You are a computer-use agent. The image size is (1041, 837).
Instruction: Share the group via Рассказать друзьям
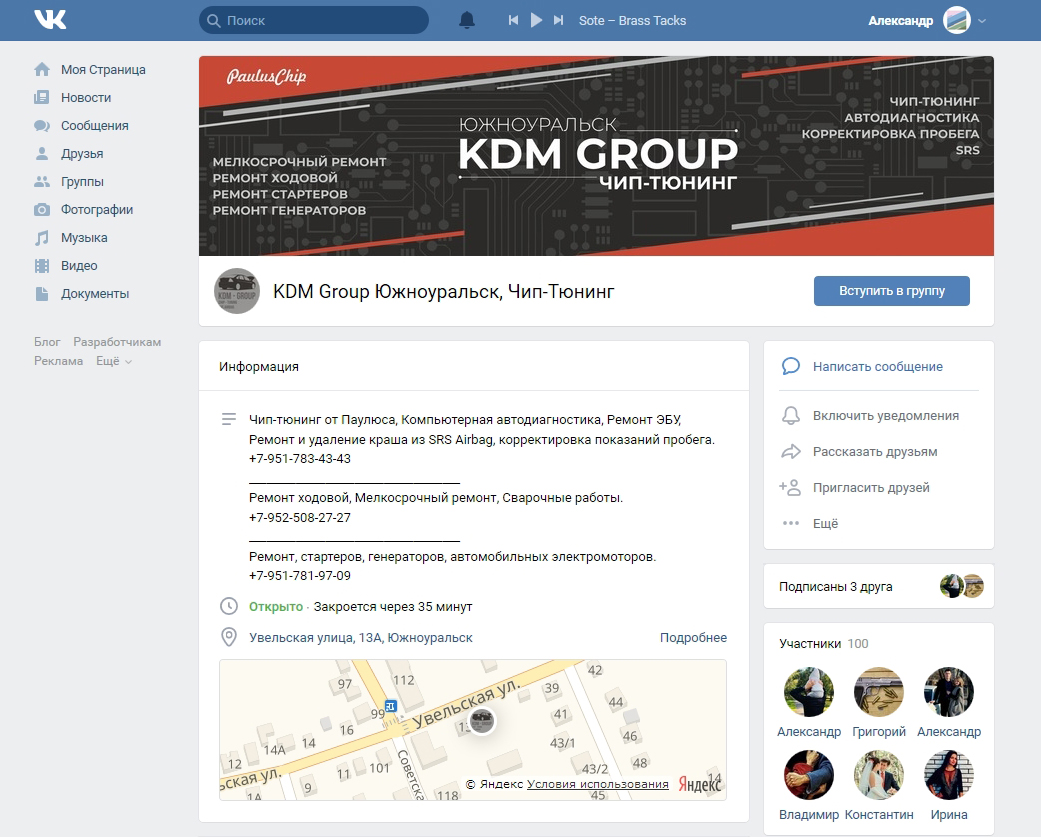[x=875, y=451]
